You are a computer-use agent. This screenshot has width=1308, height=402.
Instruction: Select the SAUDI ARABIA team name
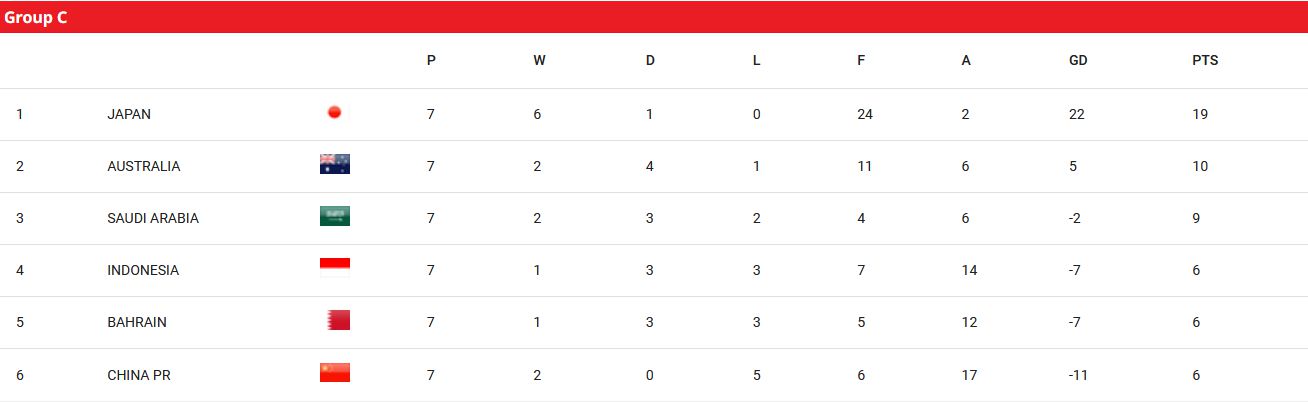(153, 218)
